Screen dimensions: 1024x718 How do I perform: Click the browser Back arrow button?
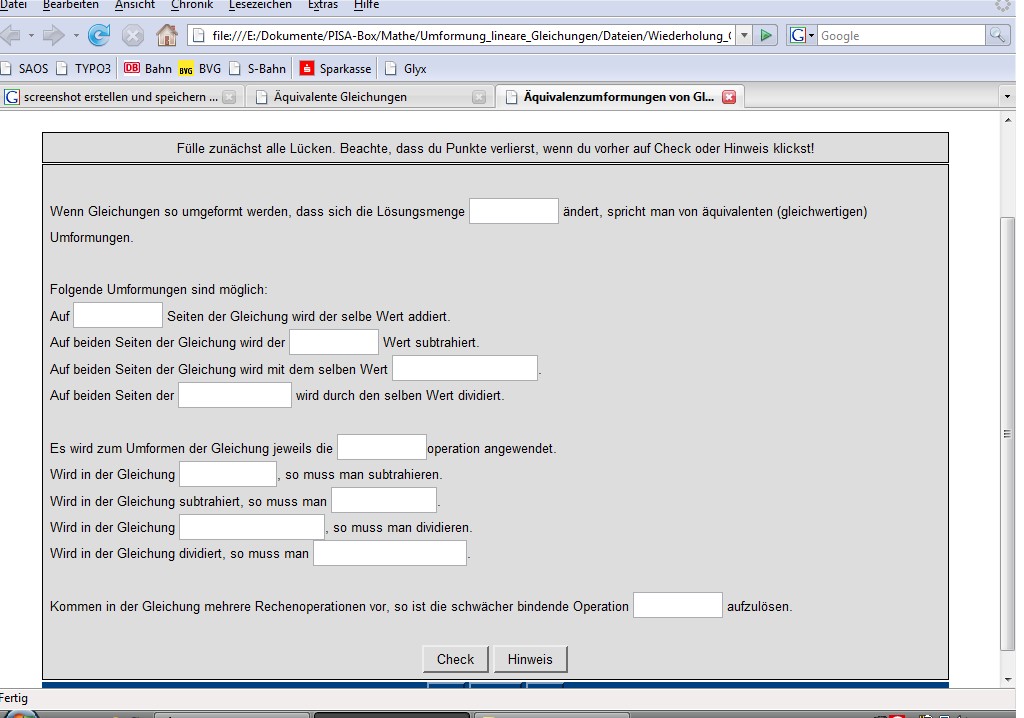(10, 36)
